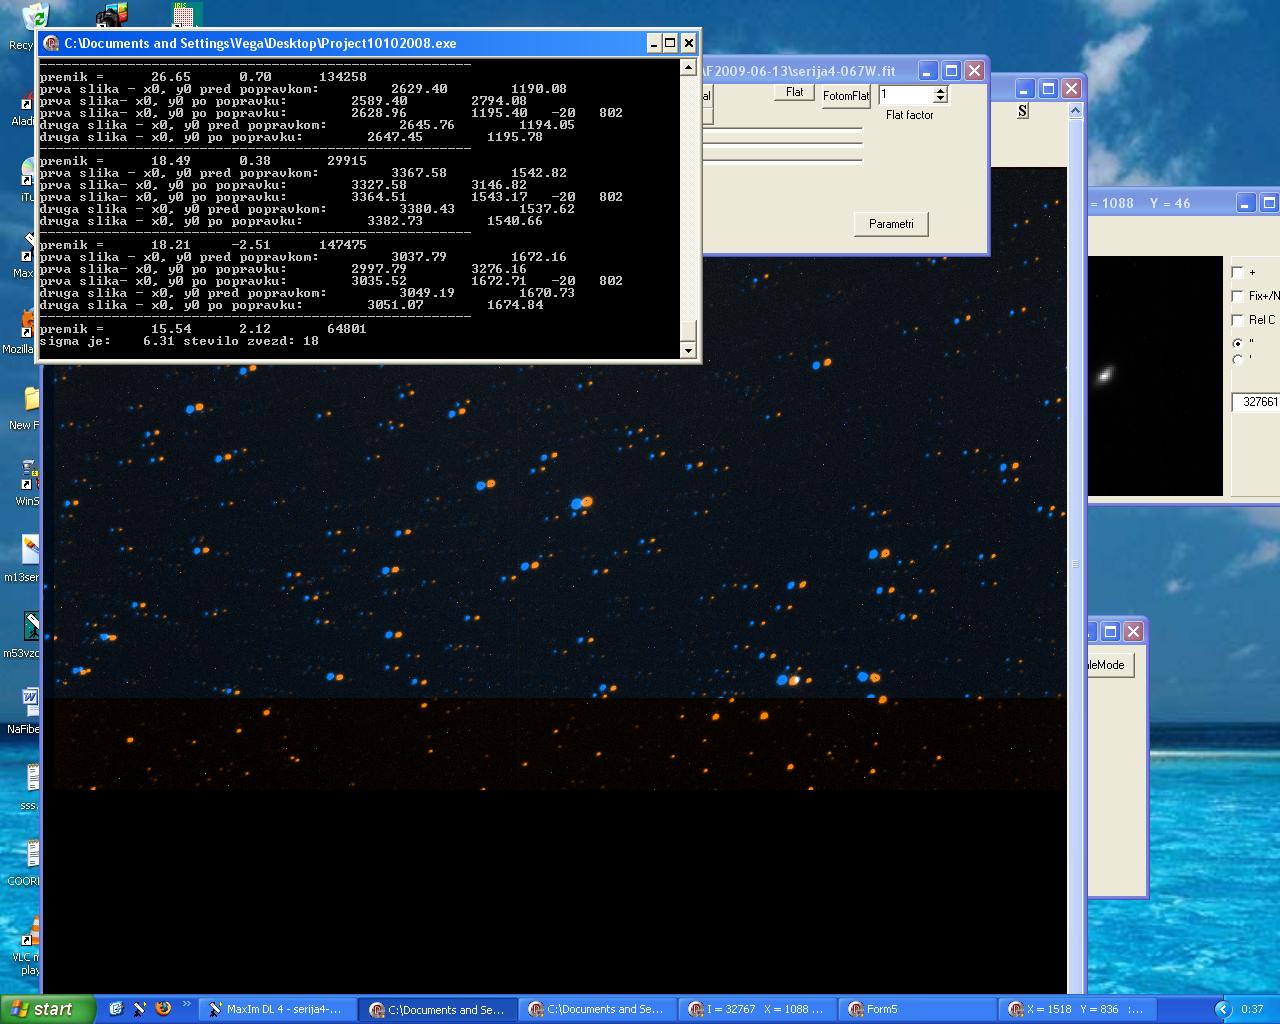Viewport: 1280px width, 1024px height.
Task: Click the Parametri button
Action: point(891,224)
